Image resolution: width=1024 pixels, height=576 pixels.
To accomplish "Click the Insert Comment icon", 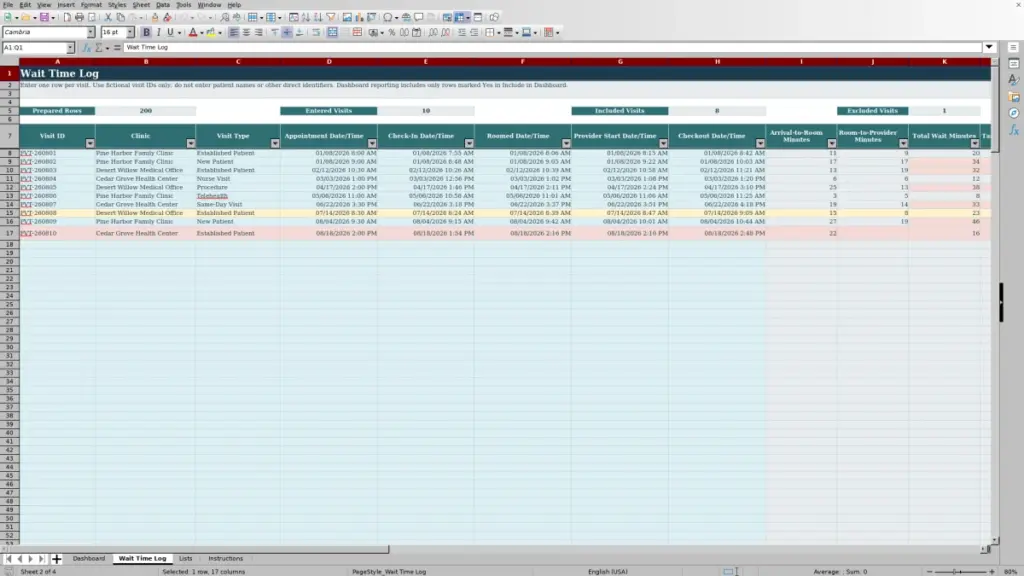I will (x=419, y=17).
